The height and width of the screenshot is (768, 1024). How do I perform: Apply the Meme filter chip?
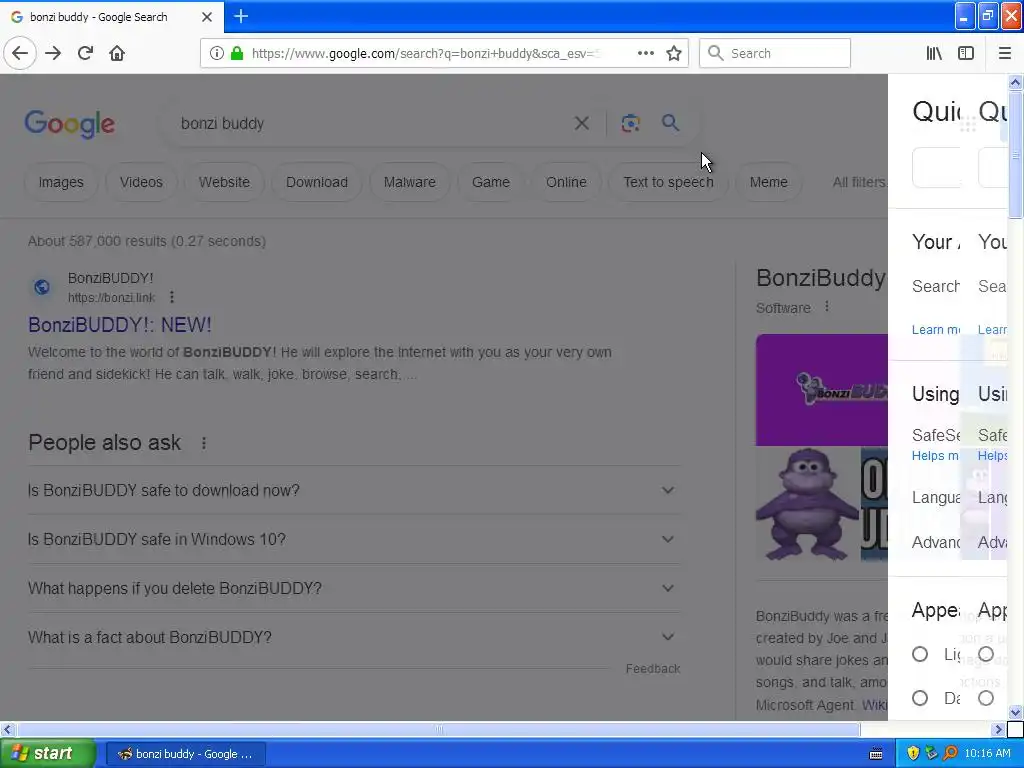click(769, 182)
